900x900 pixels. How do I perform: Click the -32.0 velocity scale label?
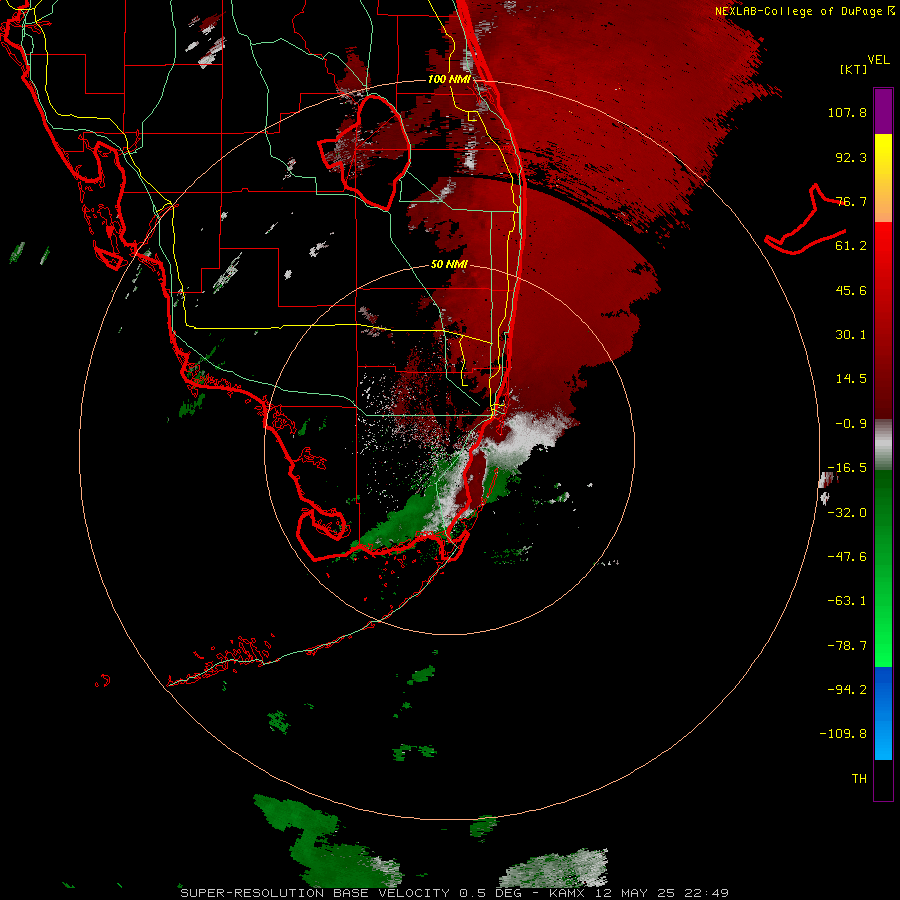(x=847, y=513)
